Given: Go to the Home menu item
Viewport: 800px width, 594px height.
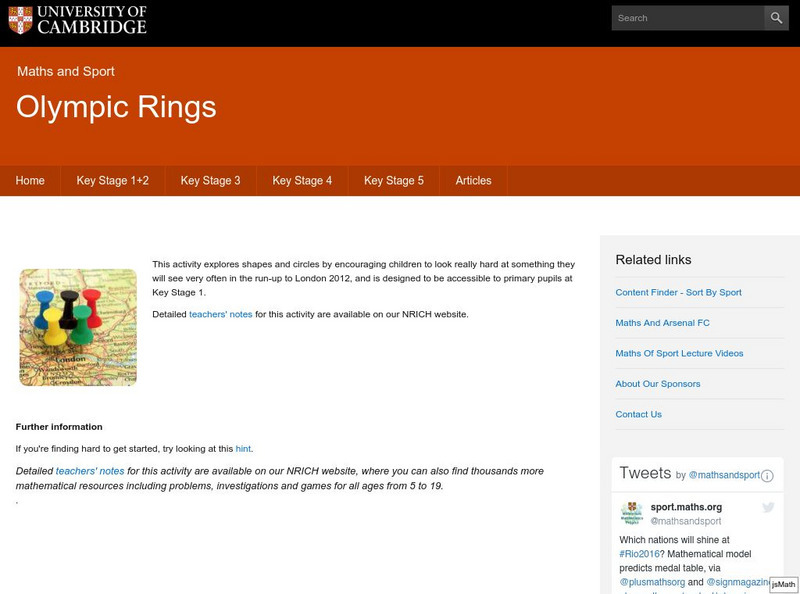Looking at the screenshot, I should [30, 181].
